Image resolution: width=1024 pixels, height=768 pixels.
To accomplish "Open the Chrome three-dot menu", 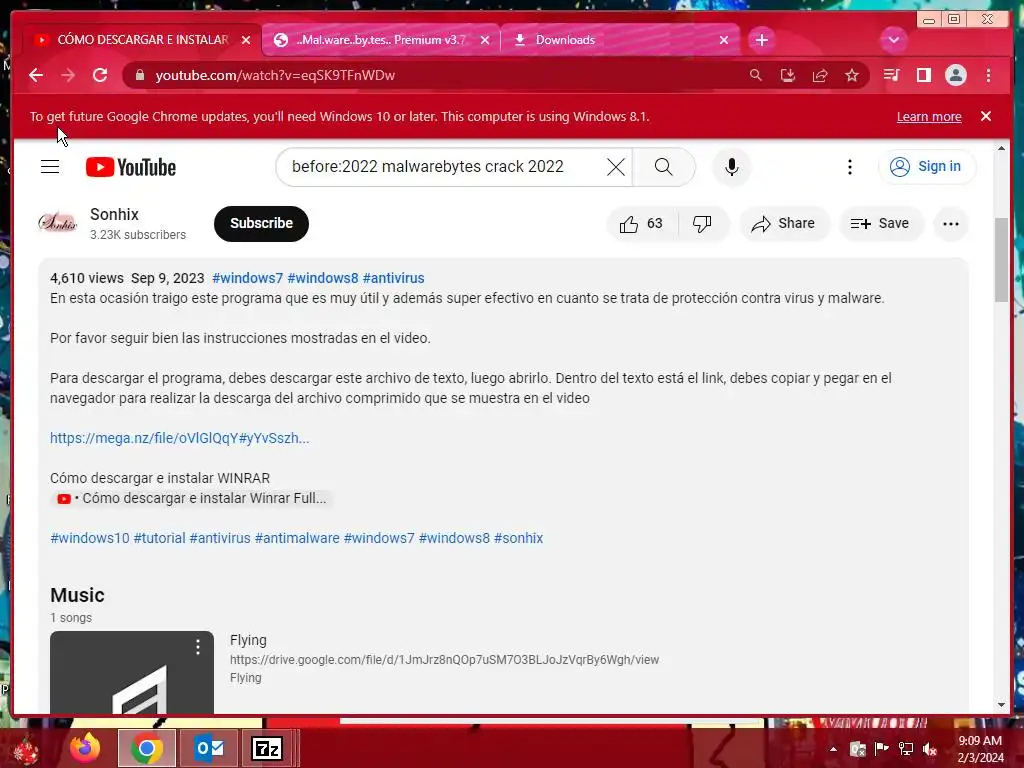I will tap(988, 75).
